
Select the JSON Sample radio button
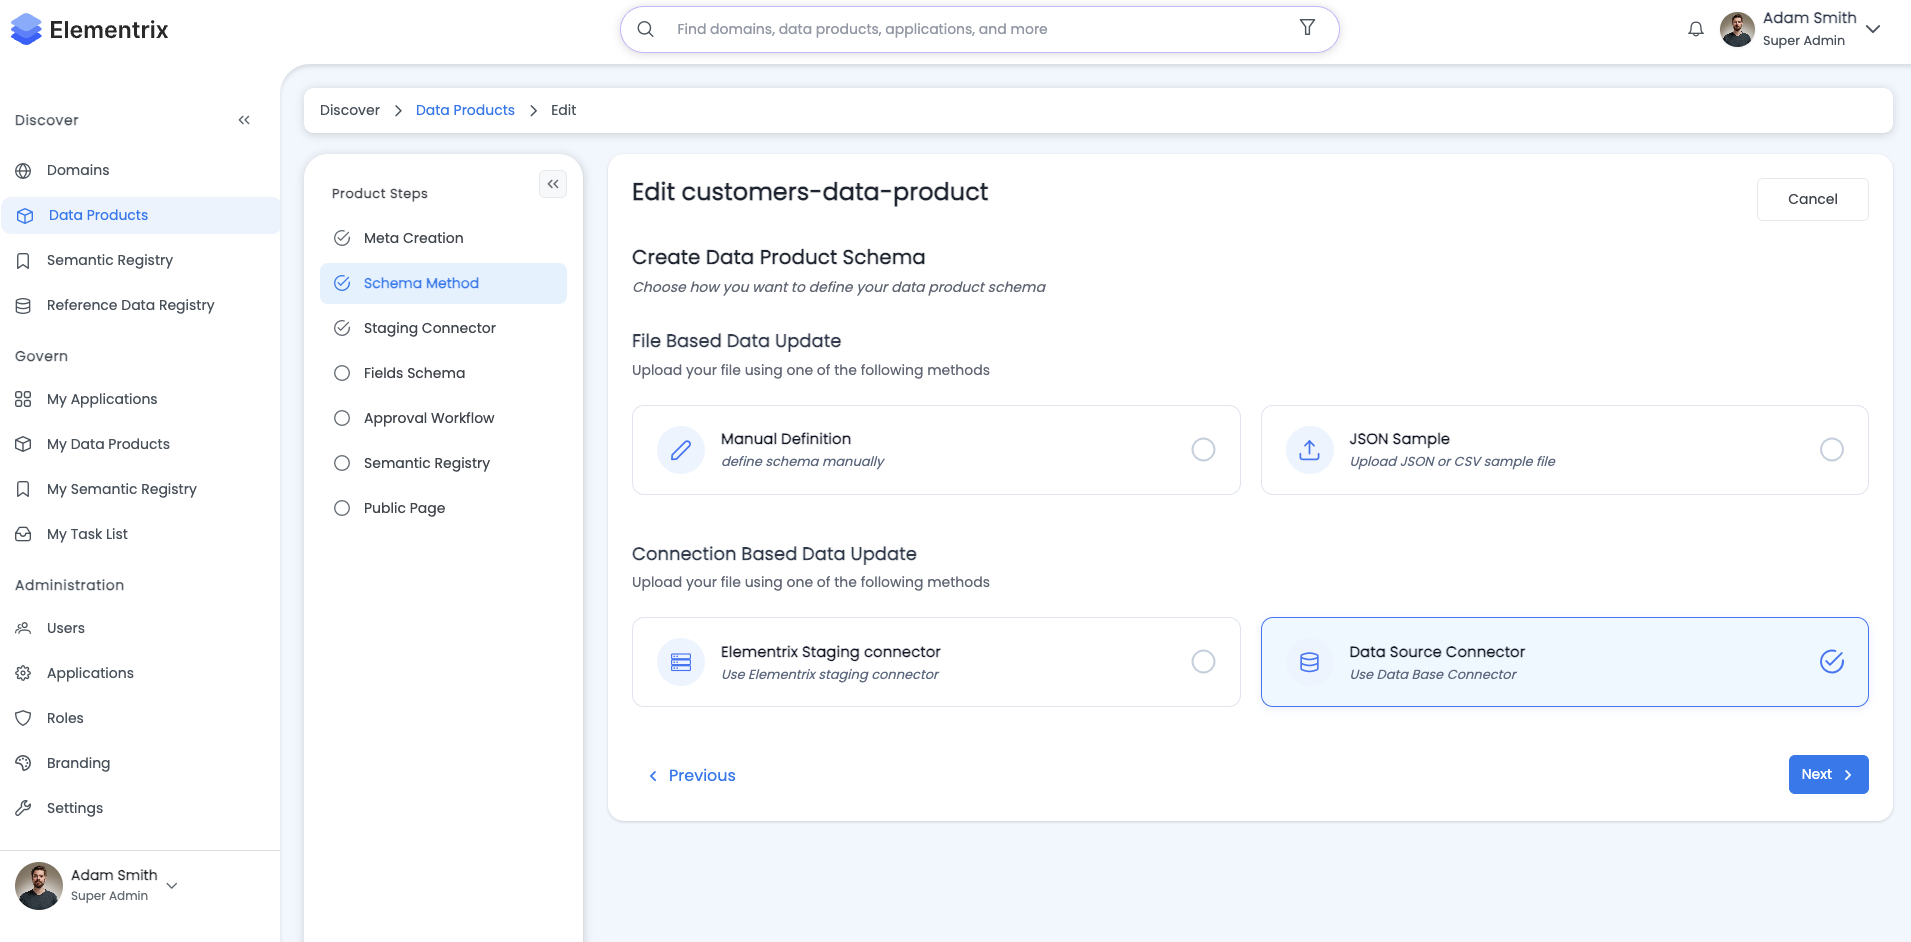(x=1831, y=450)
